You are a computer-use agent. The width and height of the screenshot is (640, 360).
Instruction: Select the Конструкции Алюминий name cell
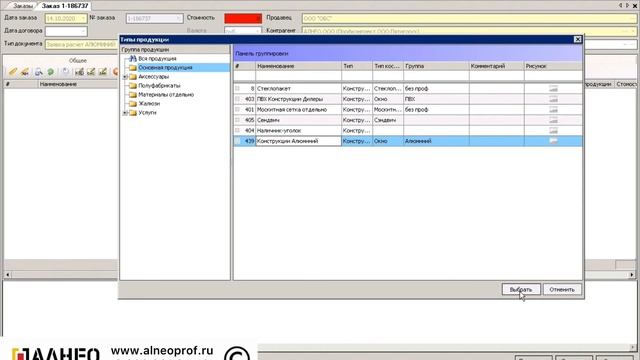tap(298, 141)
